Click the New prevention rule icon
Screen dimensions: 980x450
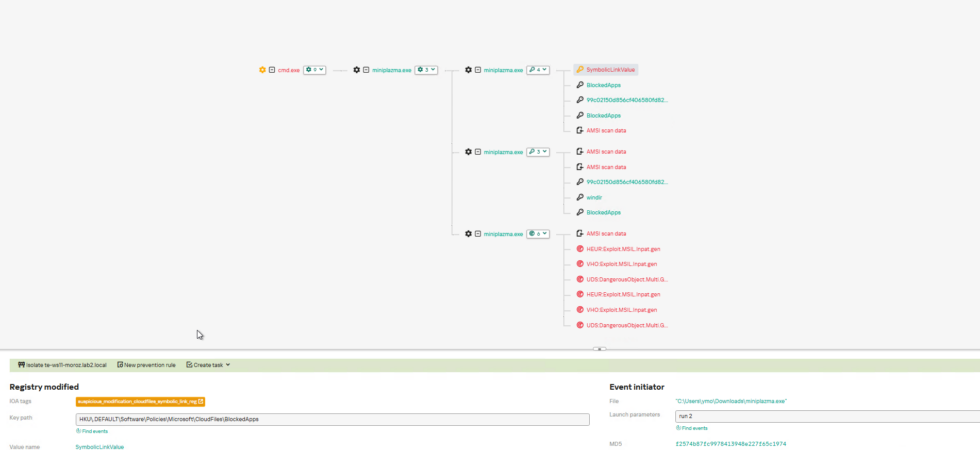point(120,364)
